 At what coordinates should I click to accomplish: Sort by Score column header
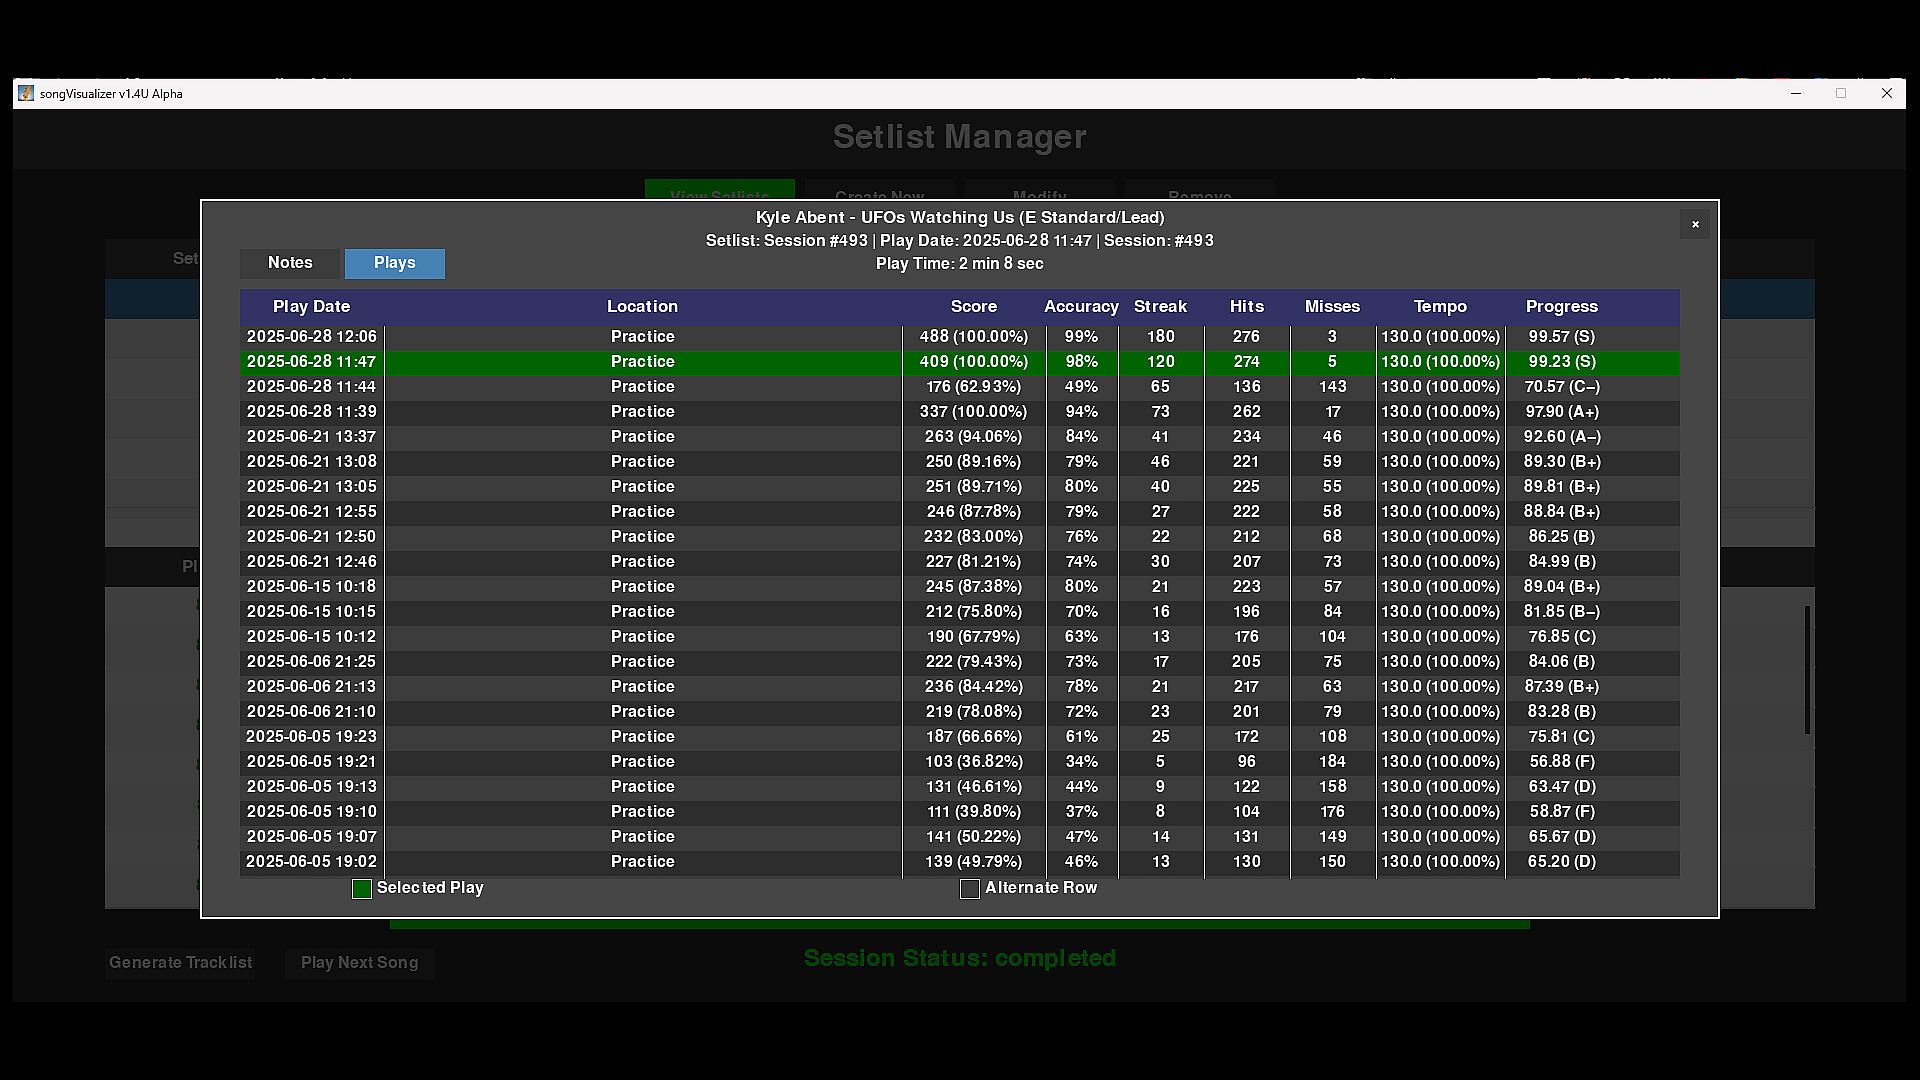point(973,307)
